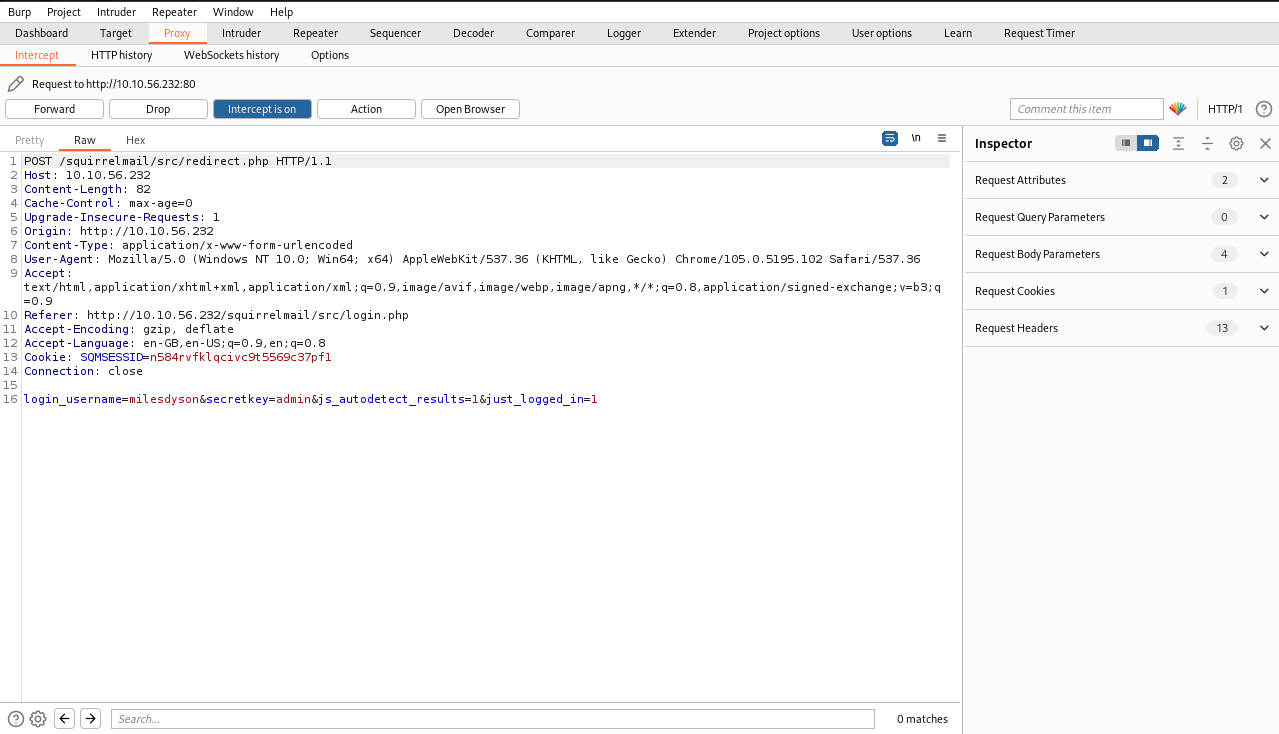
Task: Drop the intercepted request
Action: point(158,109)
